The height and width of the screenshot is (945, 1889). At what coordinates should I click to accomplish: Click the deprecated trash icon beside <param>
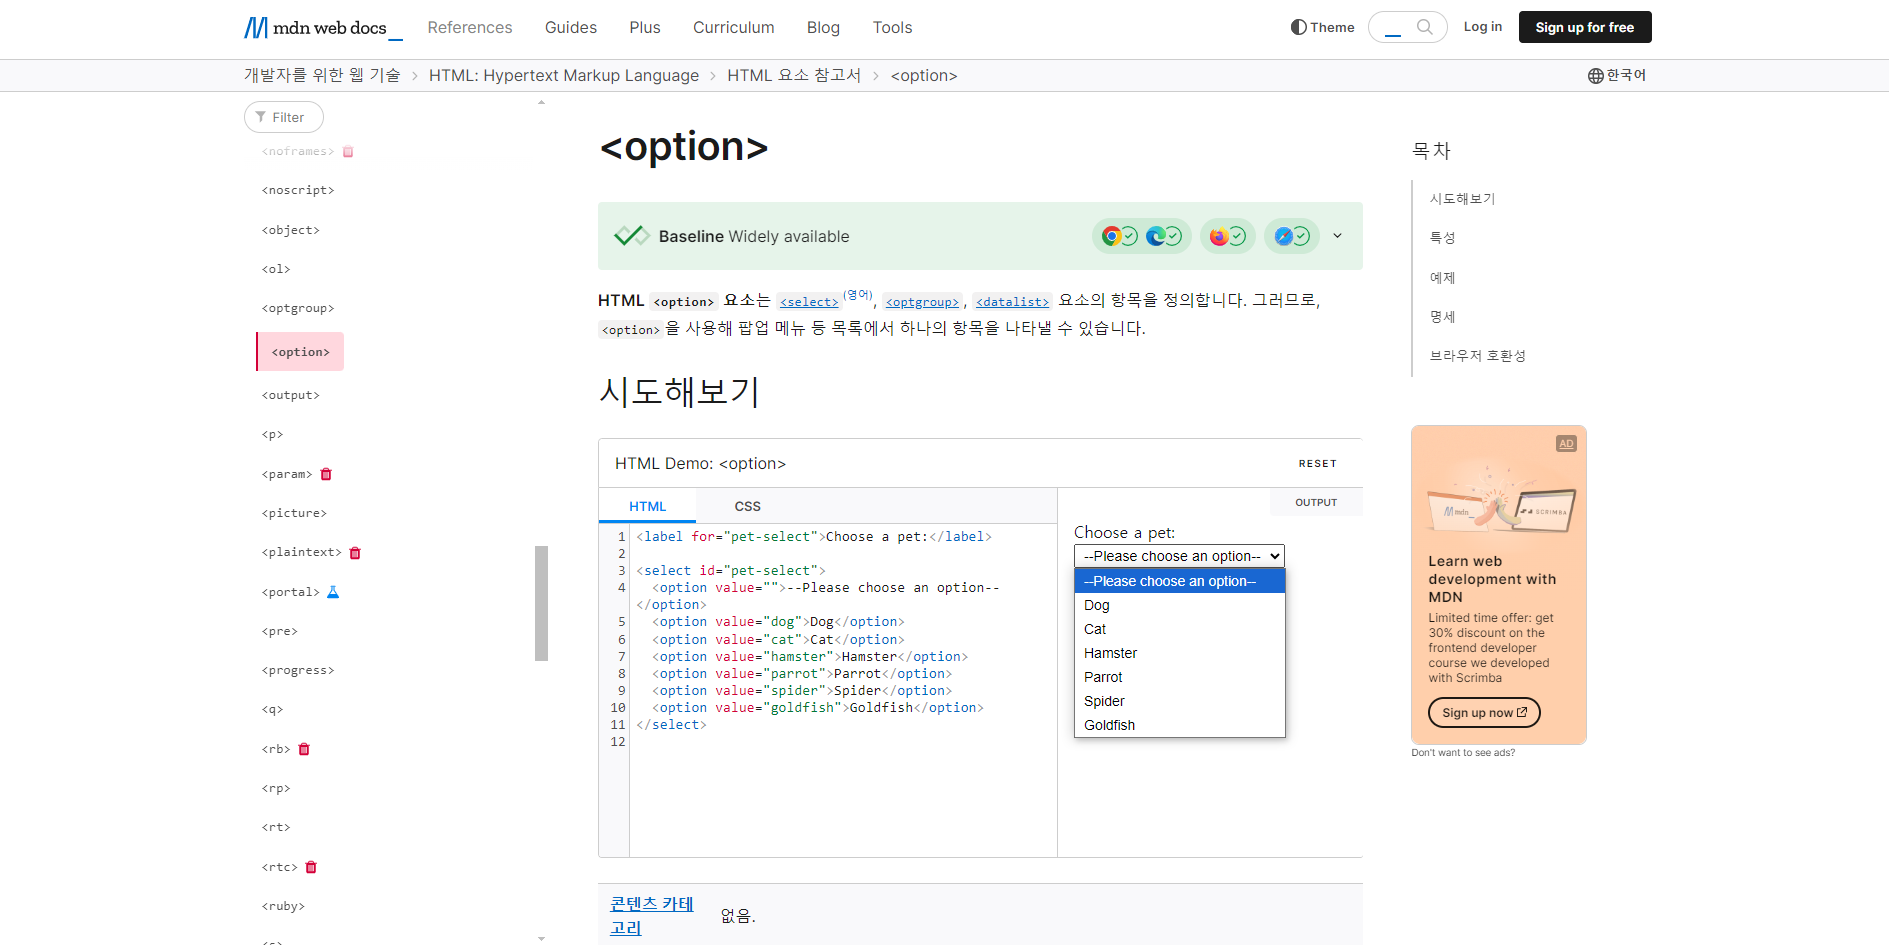point(326,474)
